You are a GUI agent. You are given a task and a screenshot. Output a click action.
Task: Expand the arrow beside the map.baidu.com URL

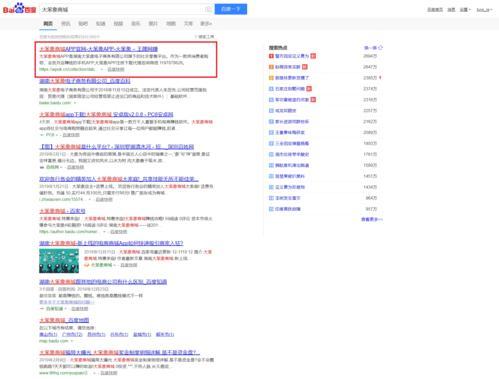(x=72, y=341)
